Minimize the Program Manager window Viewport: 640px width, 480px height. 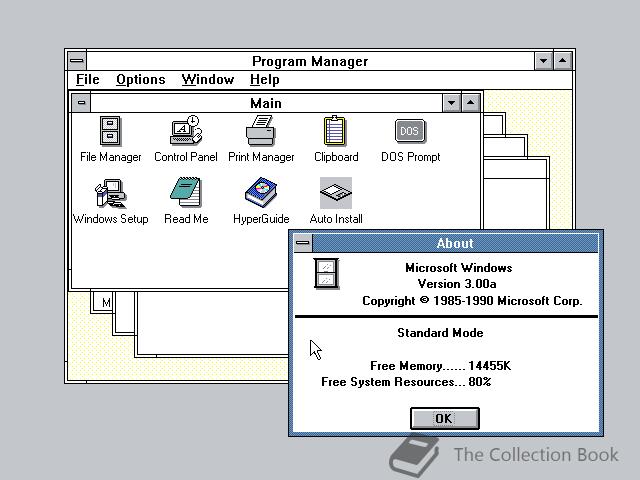pyautogui.click(x=543, y=61)
